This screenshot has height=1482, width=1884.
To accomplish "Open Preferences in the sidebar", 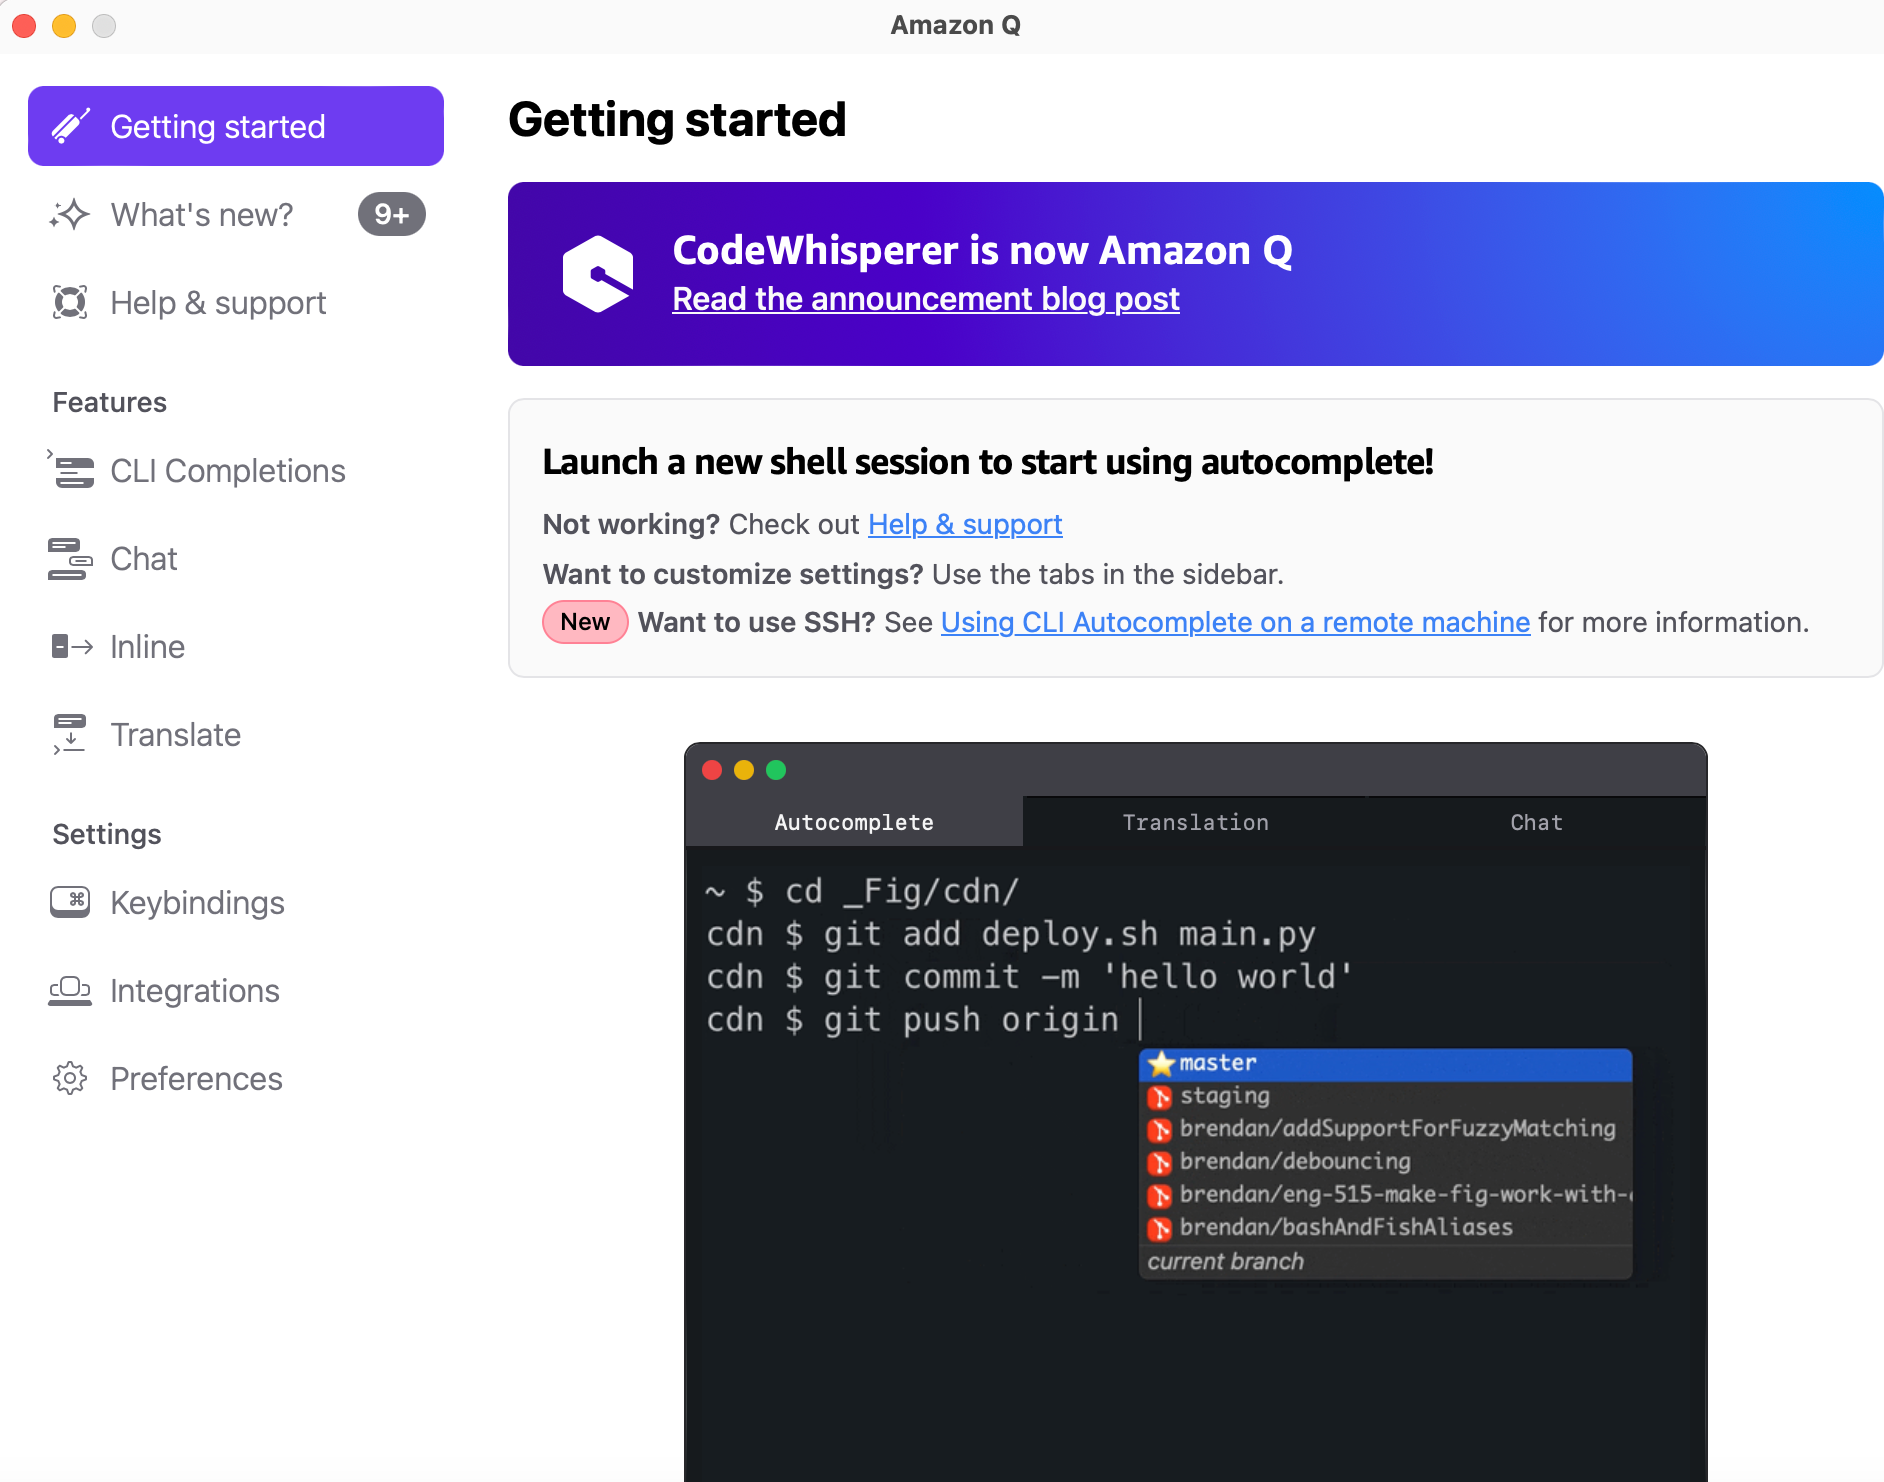I will [x=236, y=1078].
